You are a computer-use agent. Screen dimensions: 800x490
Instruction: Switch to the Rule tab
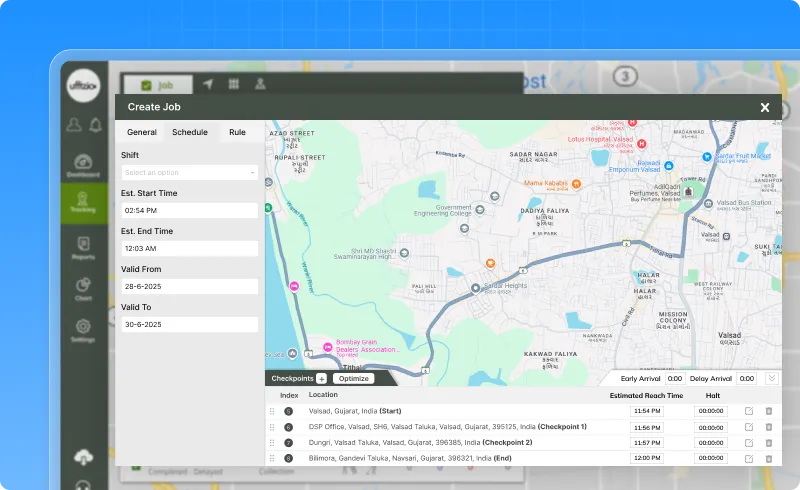tap(237, 132)
